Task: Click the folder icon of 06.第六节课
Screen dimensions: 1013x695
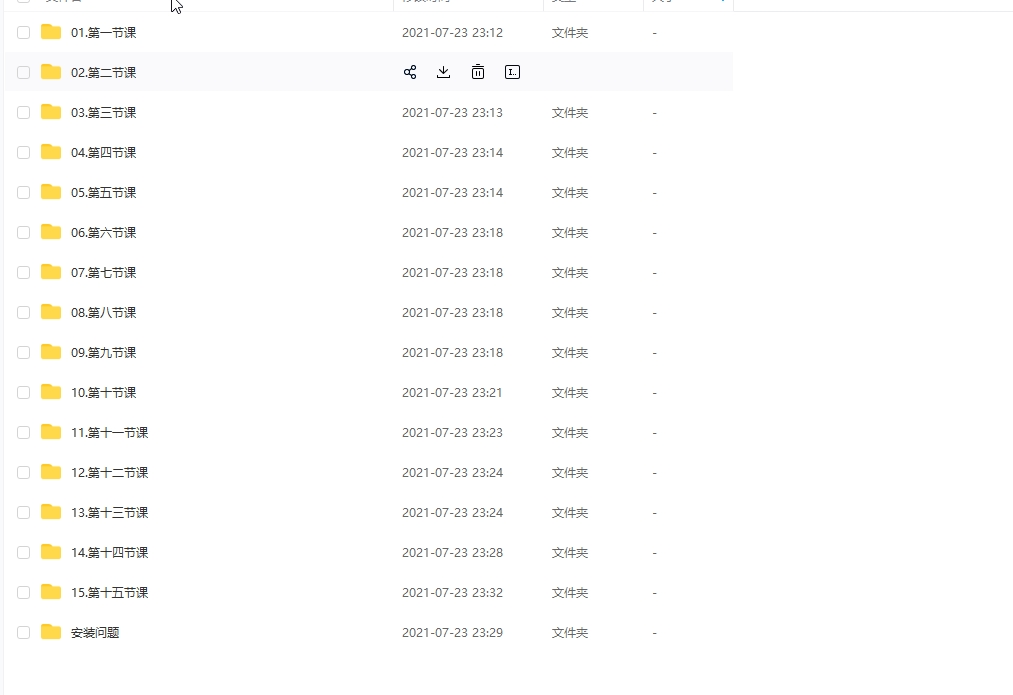Action: point(51,233)
